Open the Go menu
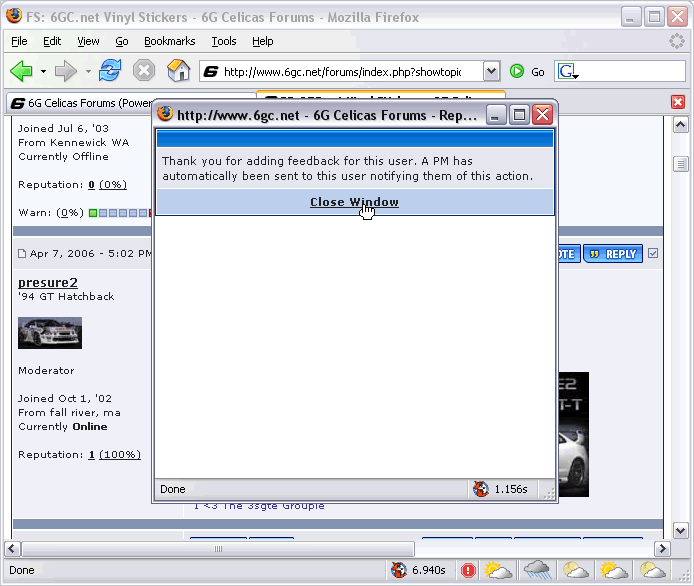Viewport: 694px width, 586px height. (x=122, y=41)
